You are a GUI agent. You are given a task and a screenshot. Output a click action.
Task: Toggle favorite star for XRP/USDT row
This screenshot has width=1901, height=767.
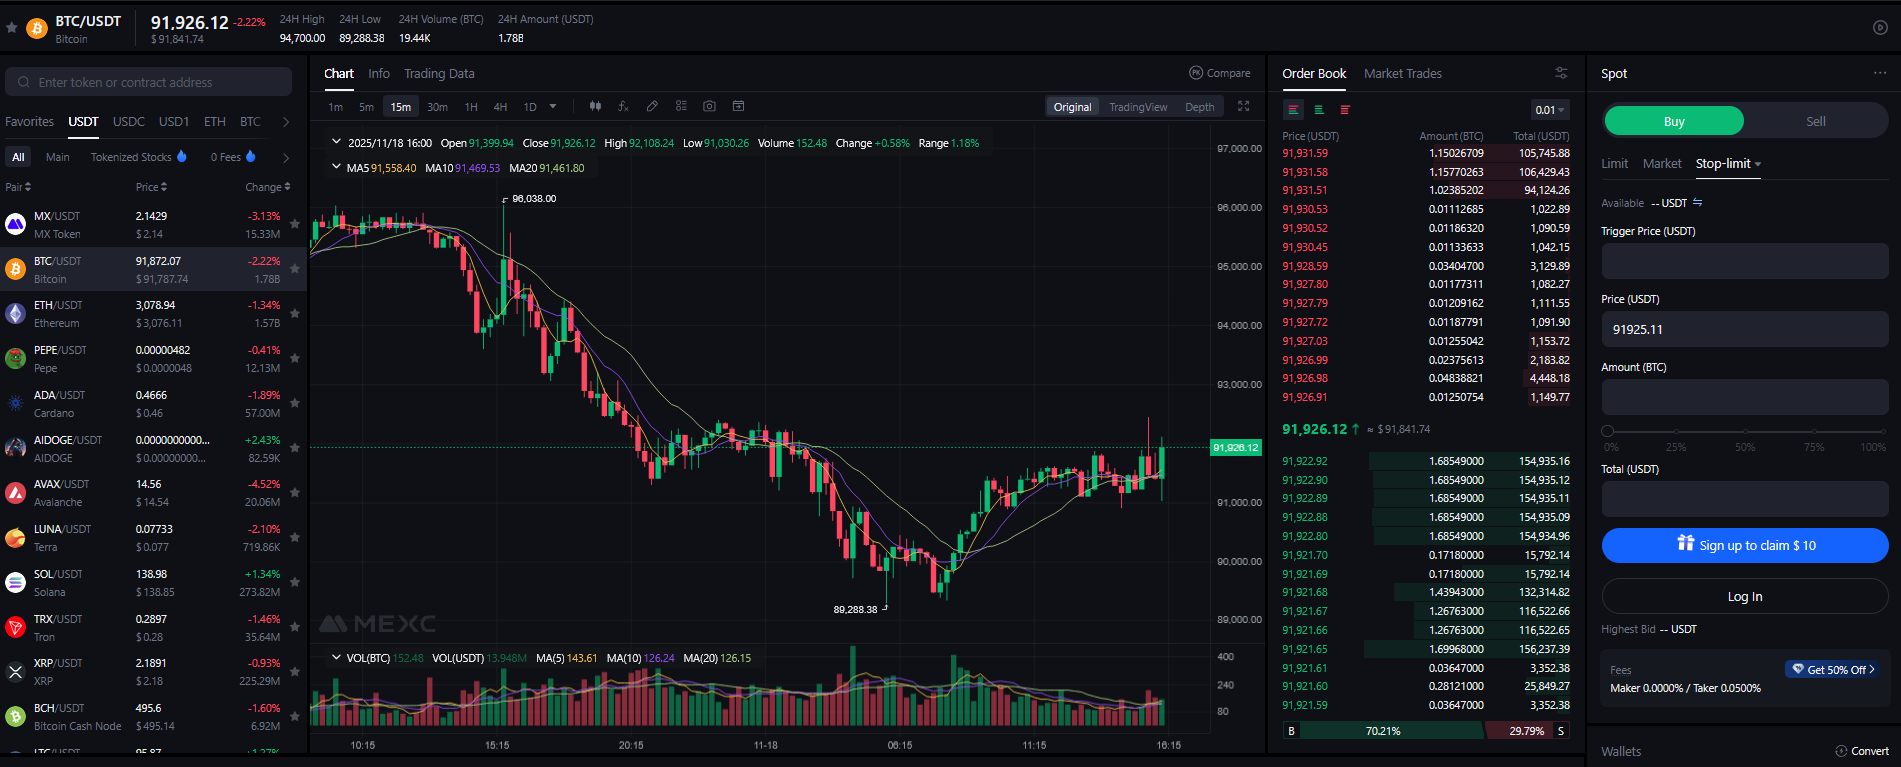click(295, 672)
